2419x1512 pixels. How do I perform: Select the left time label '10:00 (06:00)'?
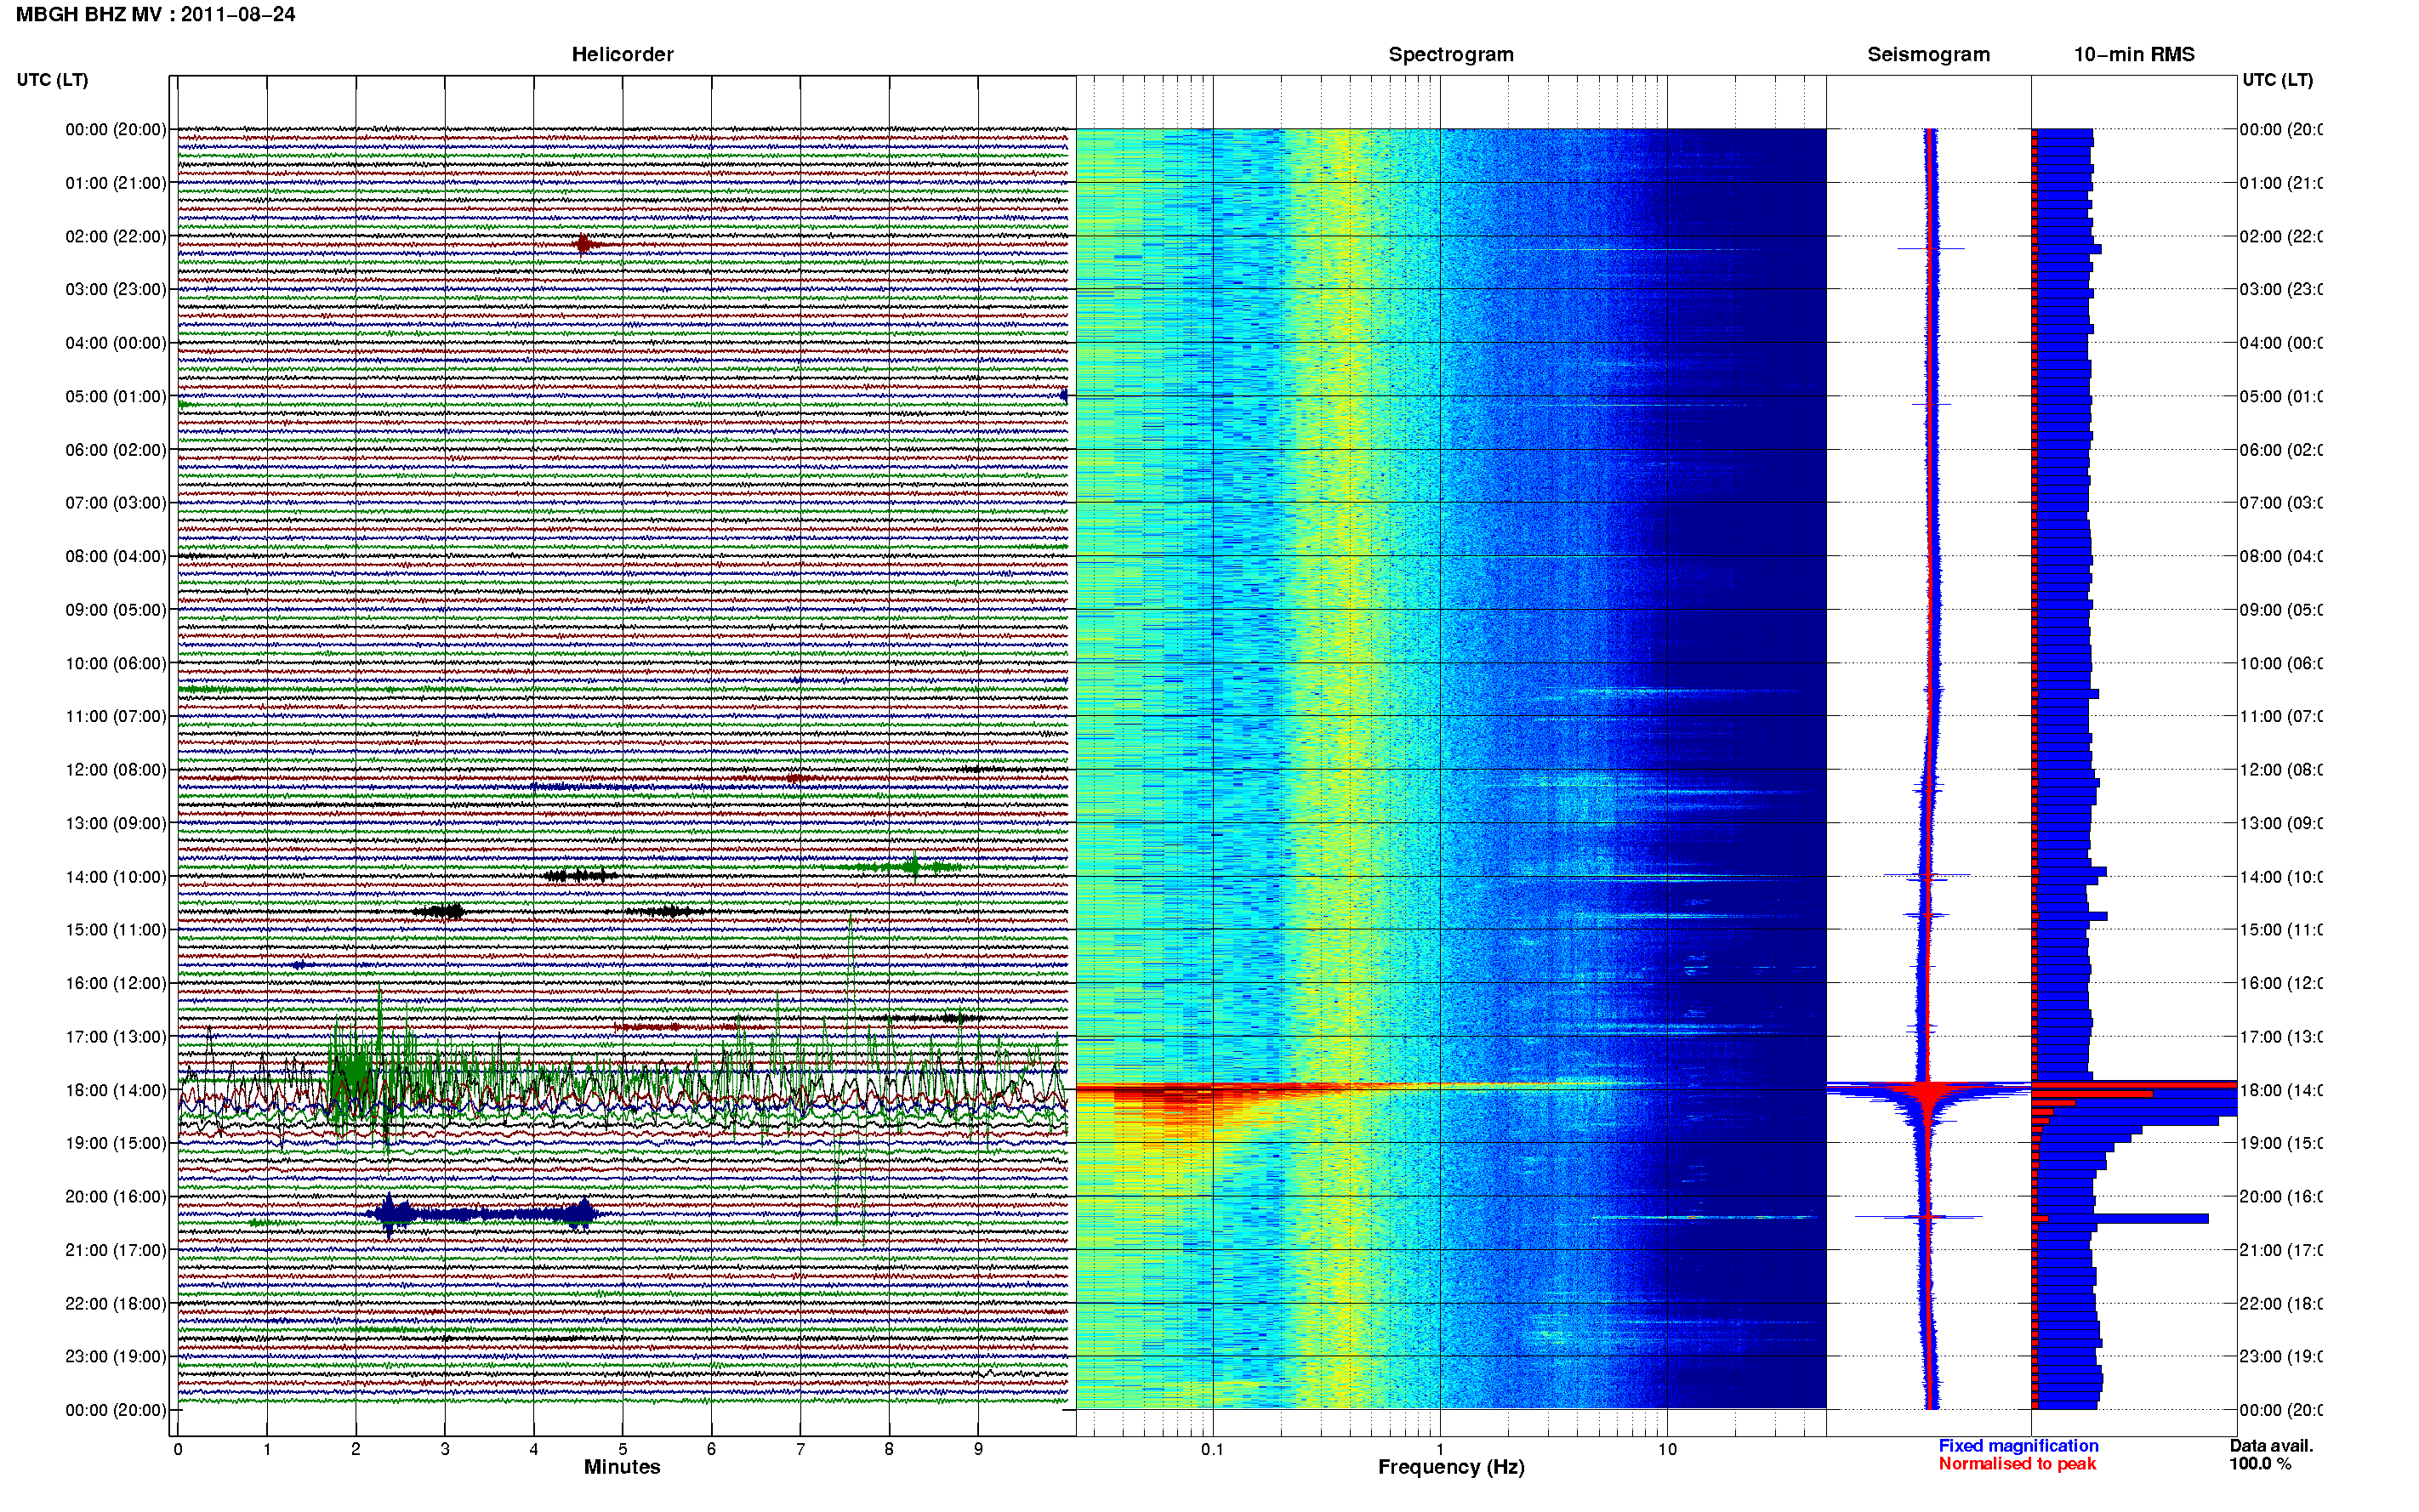click(116, 663)
